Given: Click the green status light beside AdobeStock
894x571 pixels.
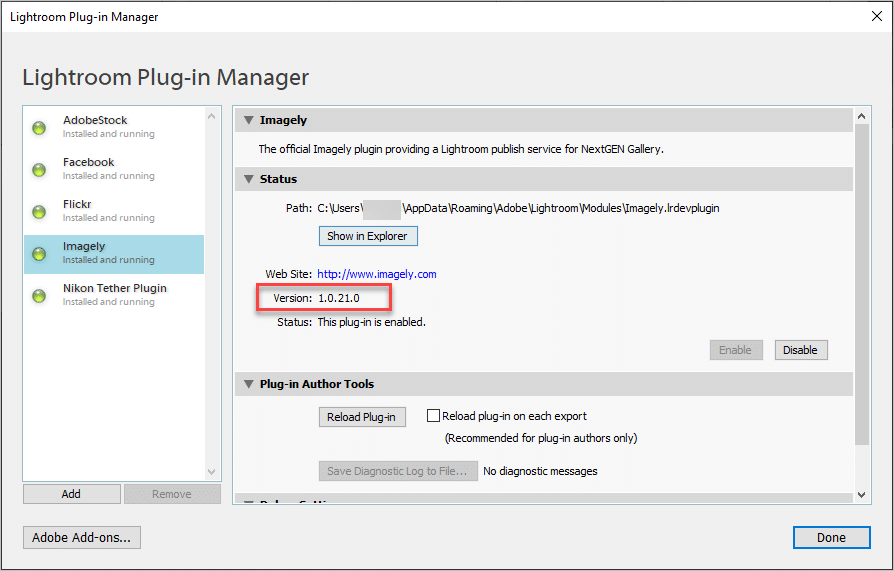Looking at the screenshot, I should click(39, 128).
